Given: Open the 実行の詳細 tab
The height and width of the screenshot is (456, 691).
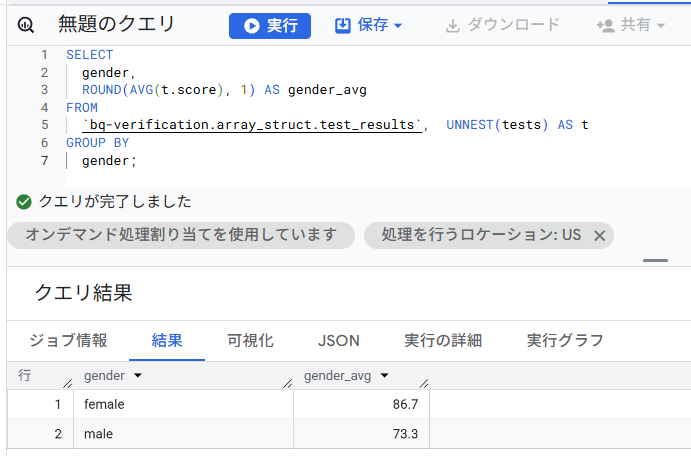Looking at the screenshot, I should pos(443,340).
